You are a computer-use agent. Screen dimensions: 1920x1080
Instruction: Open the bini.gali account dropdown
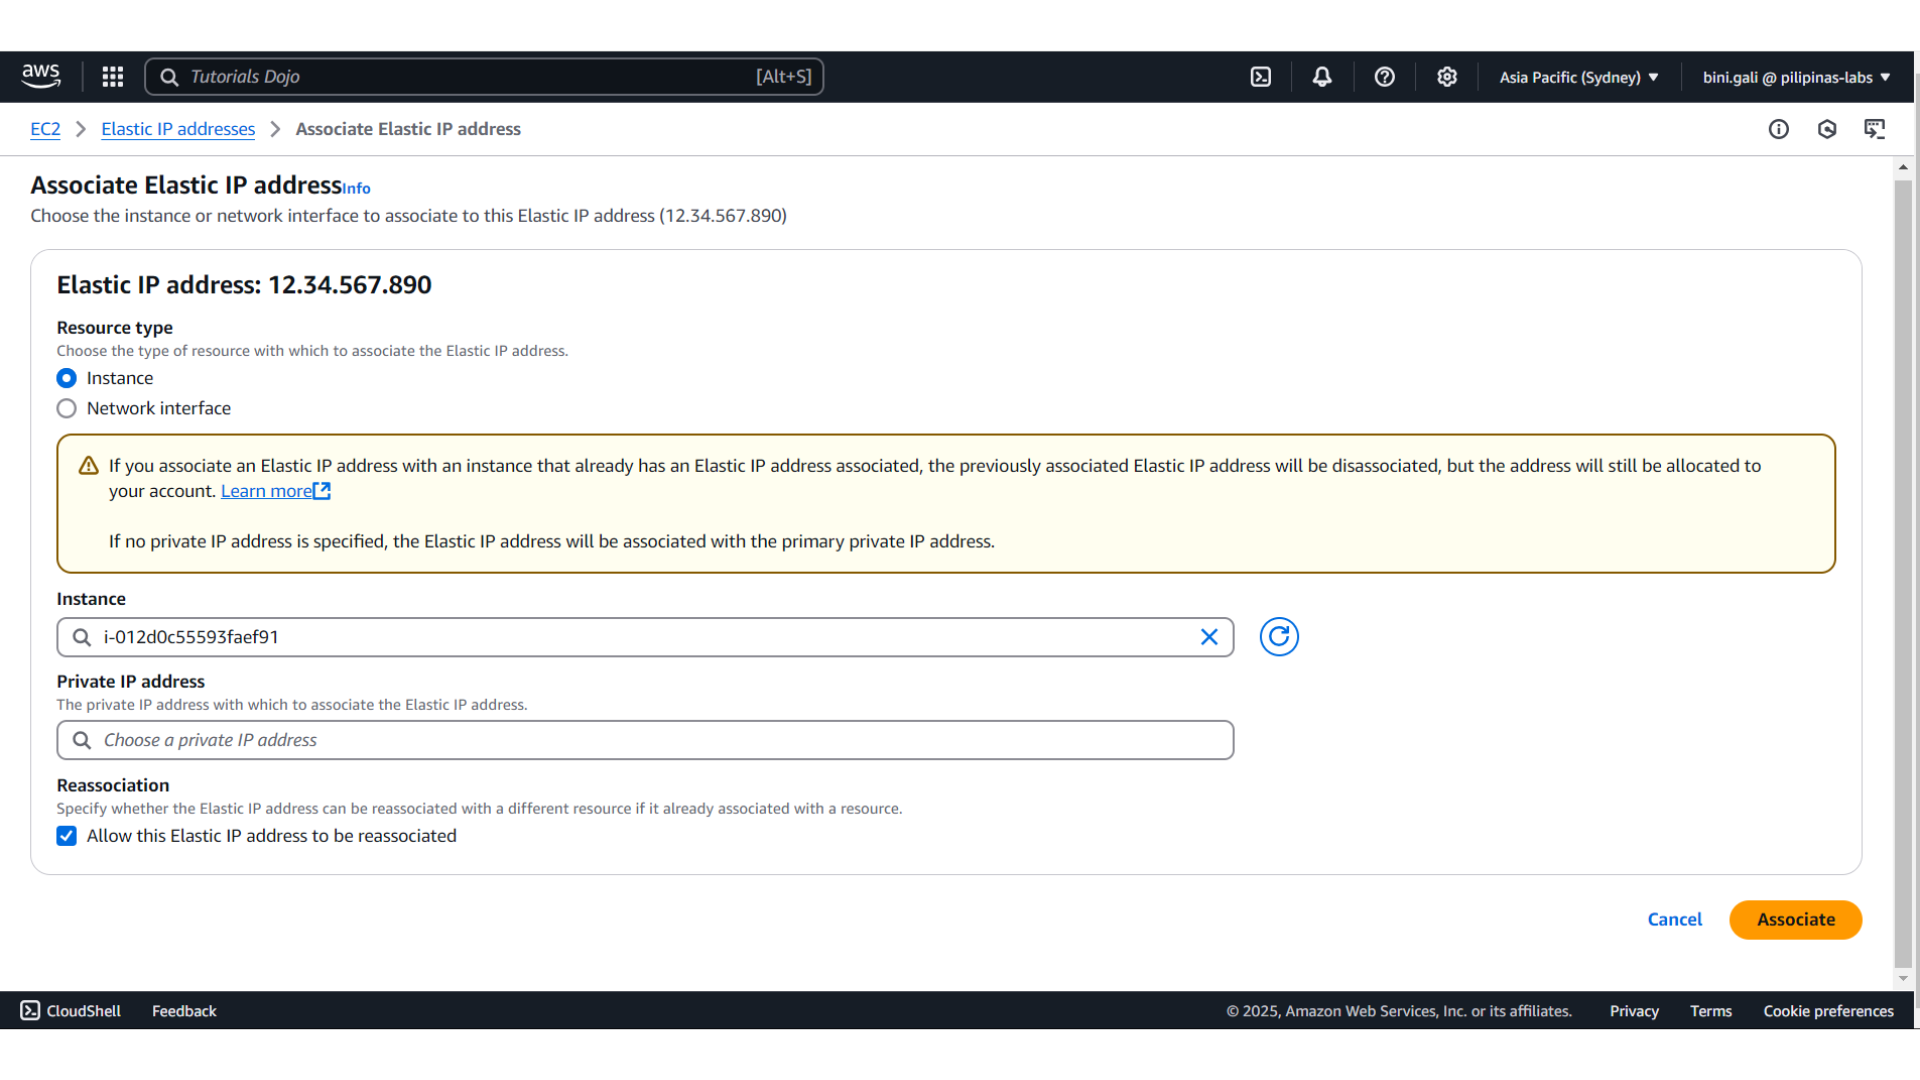1796,77
